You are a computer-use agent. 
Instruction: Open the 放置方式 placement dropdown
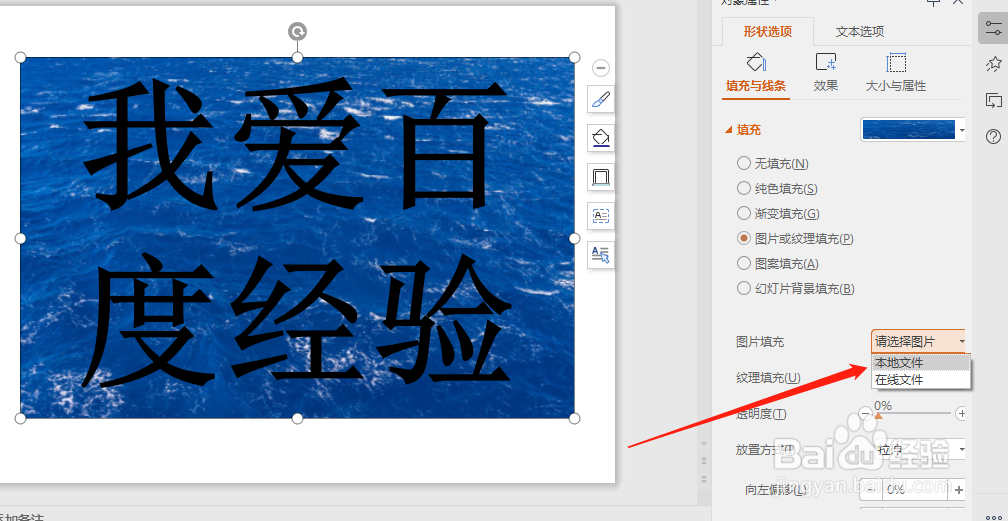pyautogui.click(x=918, y=450)
